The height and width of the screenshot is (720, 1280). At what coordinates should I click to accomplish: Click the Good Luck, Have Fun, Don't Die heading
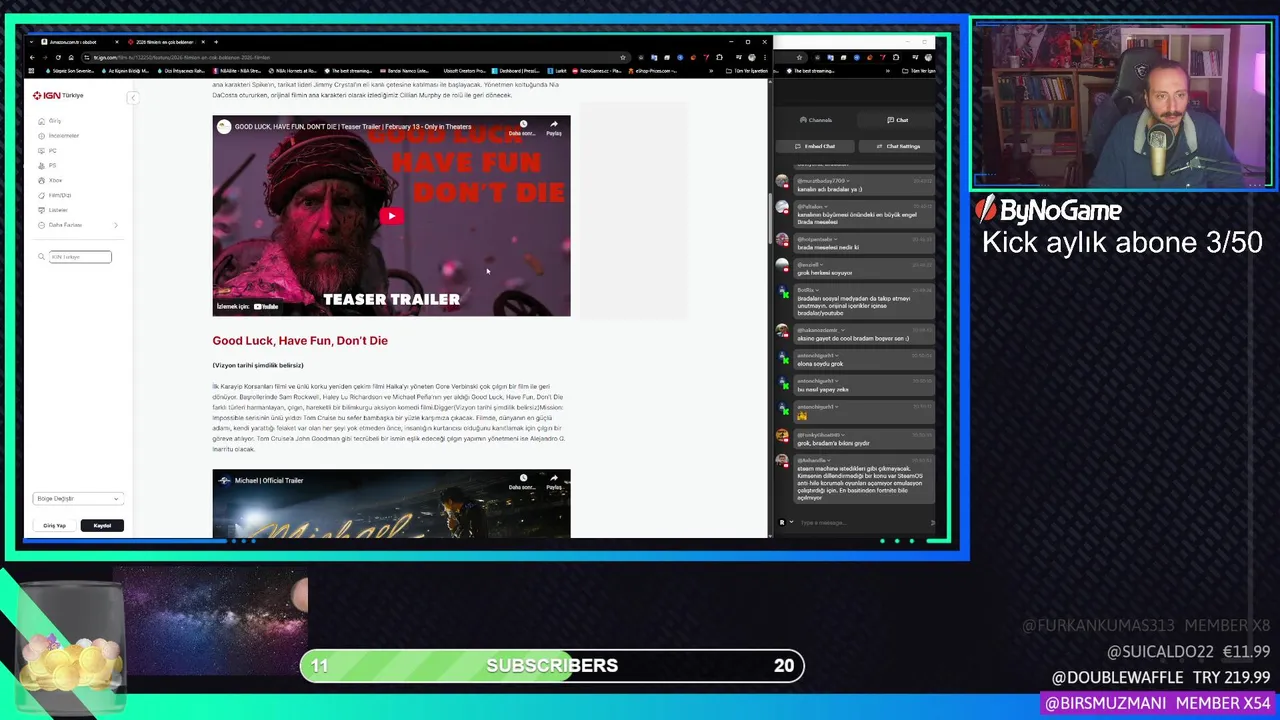300,341
